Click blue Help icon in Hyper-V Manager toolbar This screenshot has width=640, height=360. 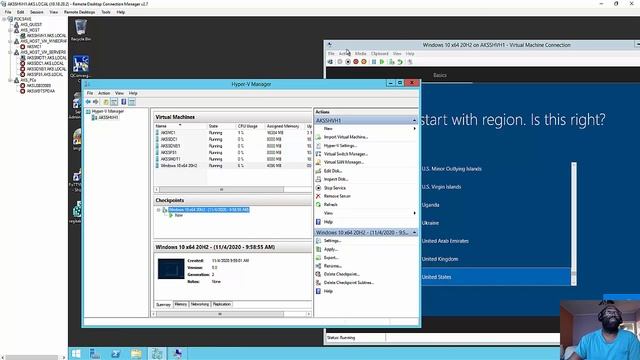pyautogui.click(x=123, y=102)
